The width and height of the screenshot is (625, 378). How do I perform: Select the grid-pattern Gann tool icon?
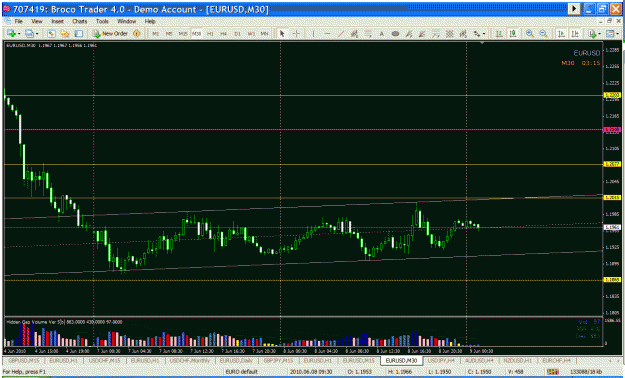click(450, 34)
